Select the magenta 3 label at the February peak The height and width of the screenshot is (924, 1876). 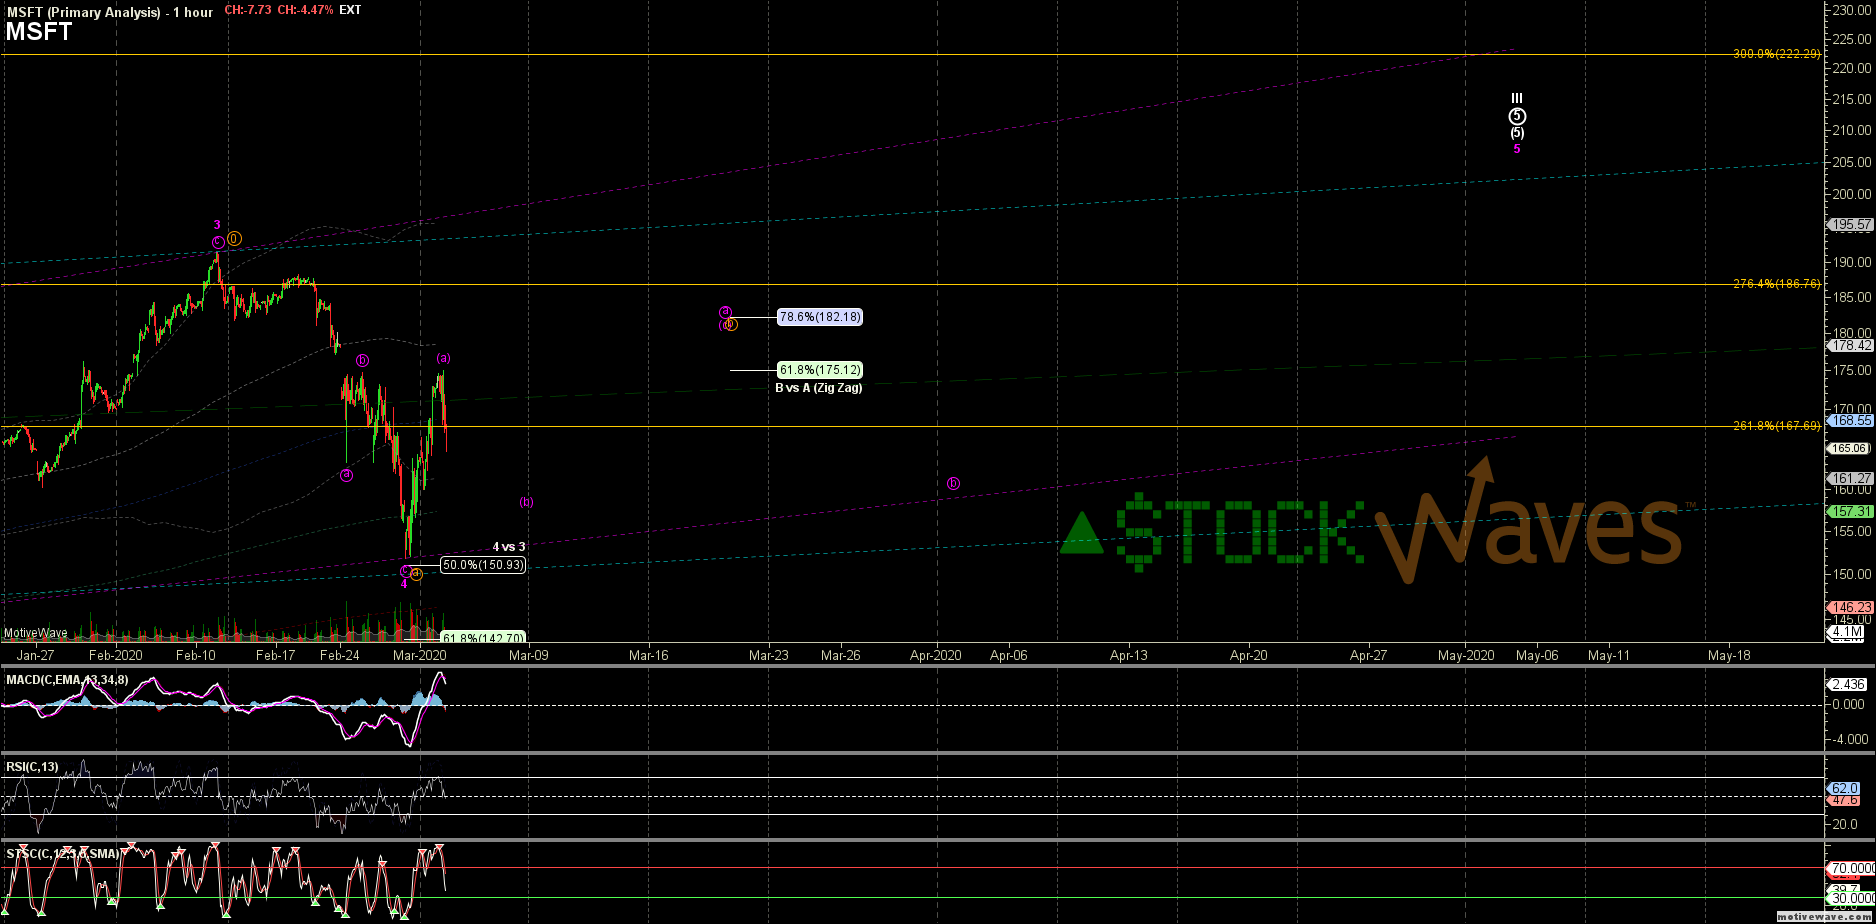pos(217,226)
